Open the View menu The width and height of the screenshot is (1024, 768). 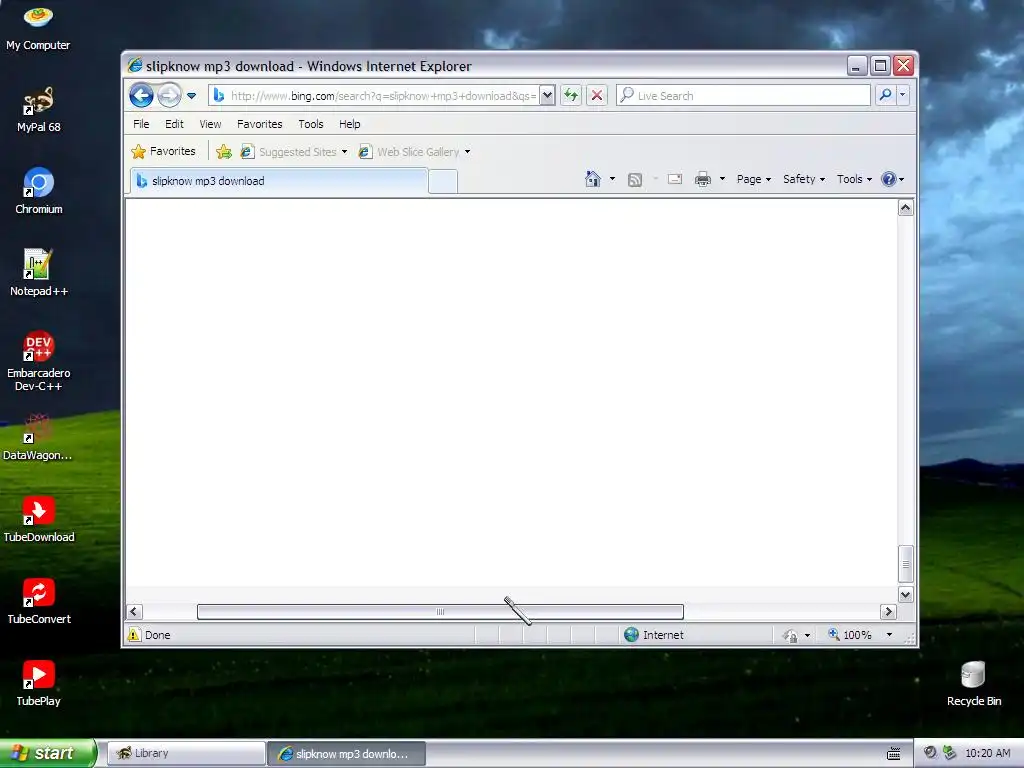pos(210,124)
